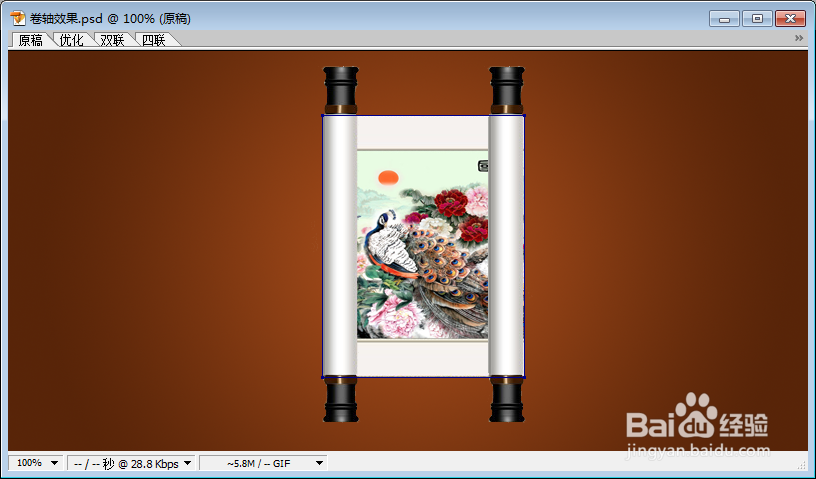Click the peacock painting scroll image
Image resolution: width=816 pixels, height=479 pixels.
423,246
